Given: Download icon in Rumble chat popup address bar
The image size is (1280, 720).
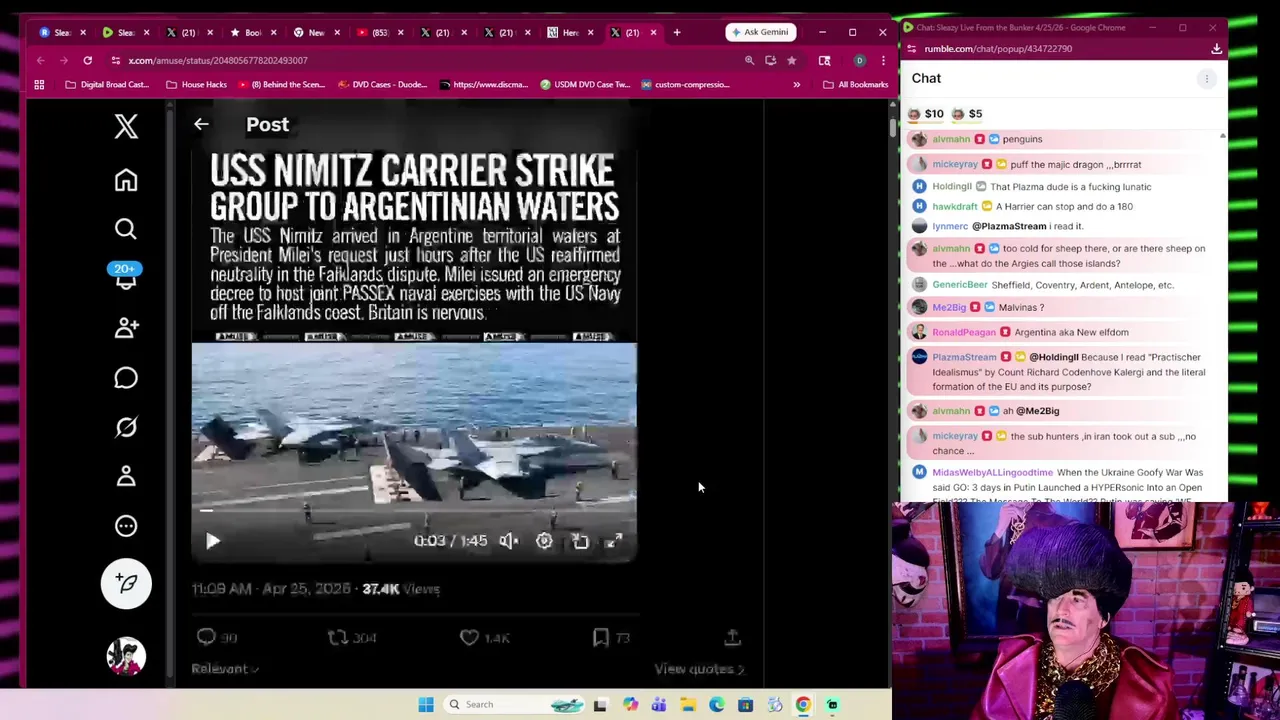Looking at the screenshot, I should [1216, 49].
